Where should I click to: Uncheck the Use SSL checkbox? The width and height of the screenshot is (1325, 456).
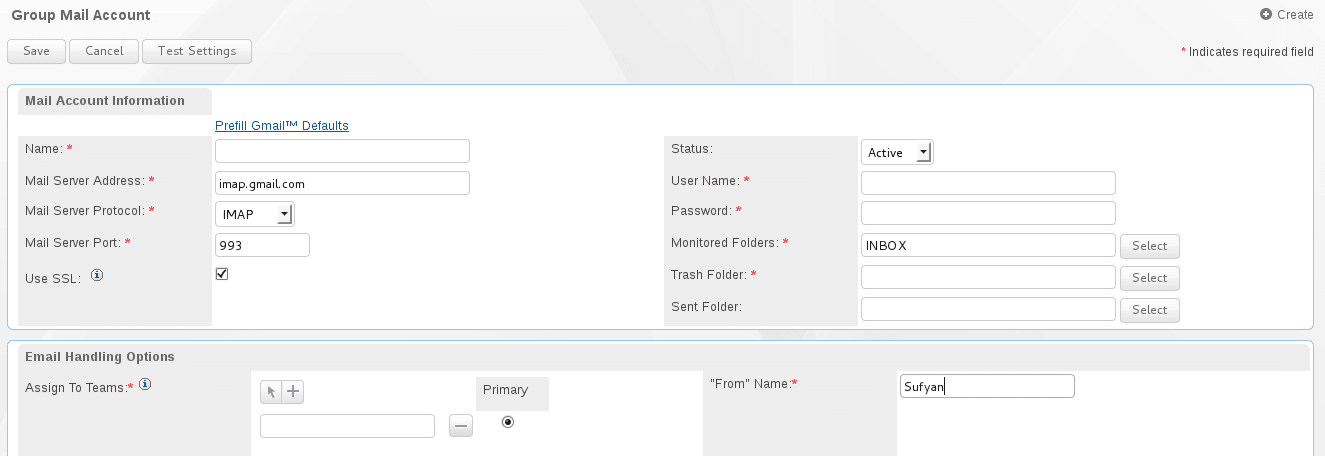coord(222,274)
